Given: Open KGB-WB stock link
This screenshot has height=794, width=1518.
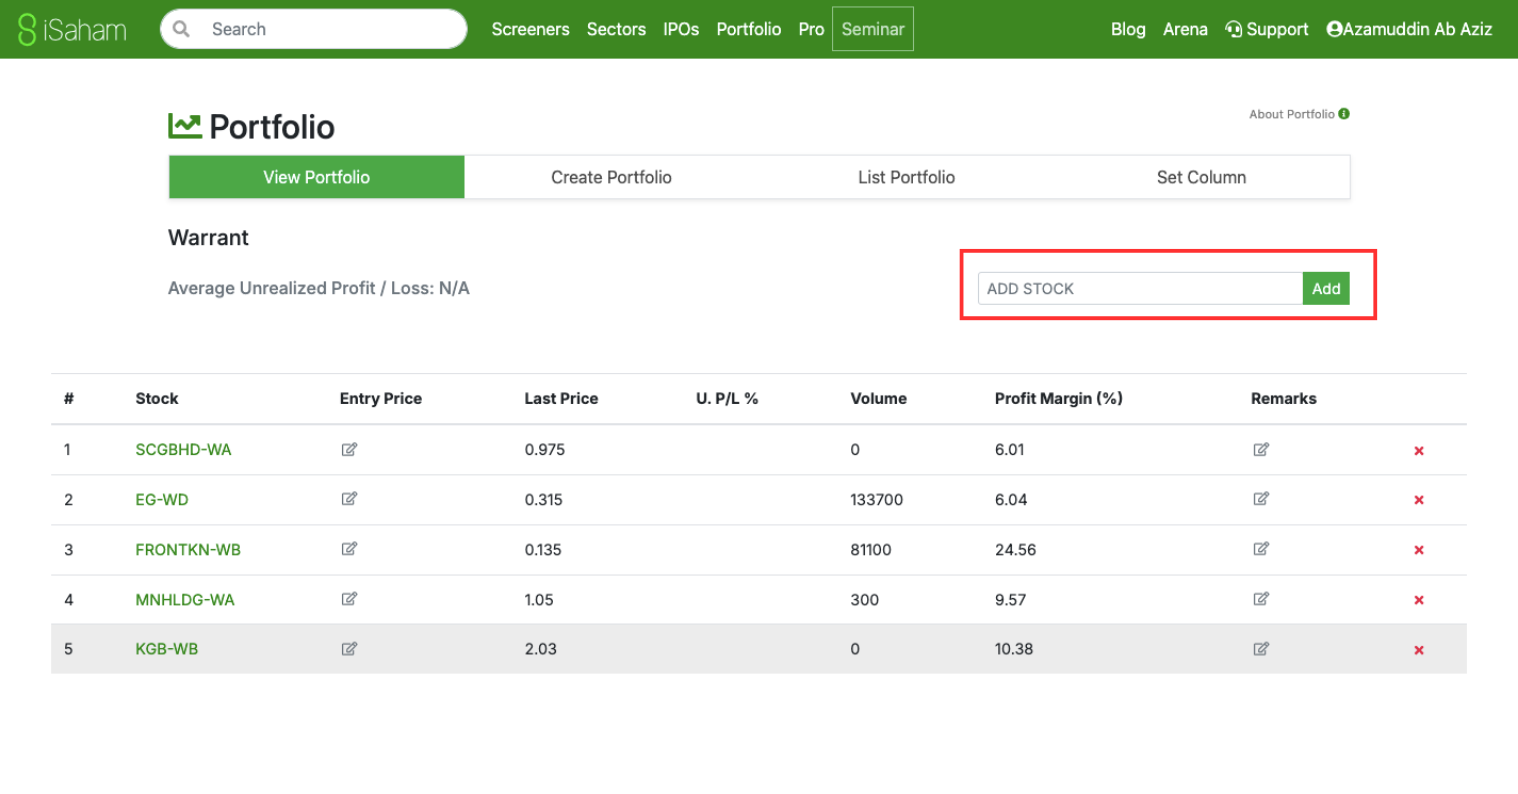Looking at the screenshot, I should 167,649.
